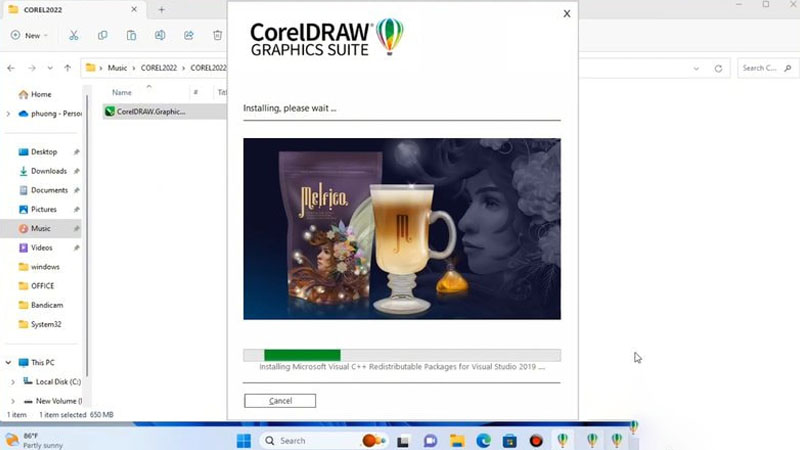Viewport: 800px width, 450px height.
Task: Click the Share icon in toolbar
Action: pyautogui.click(x=189, y=35)
